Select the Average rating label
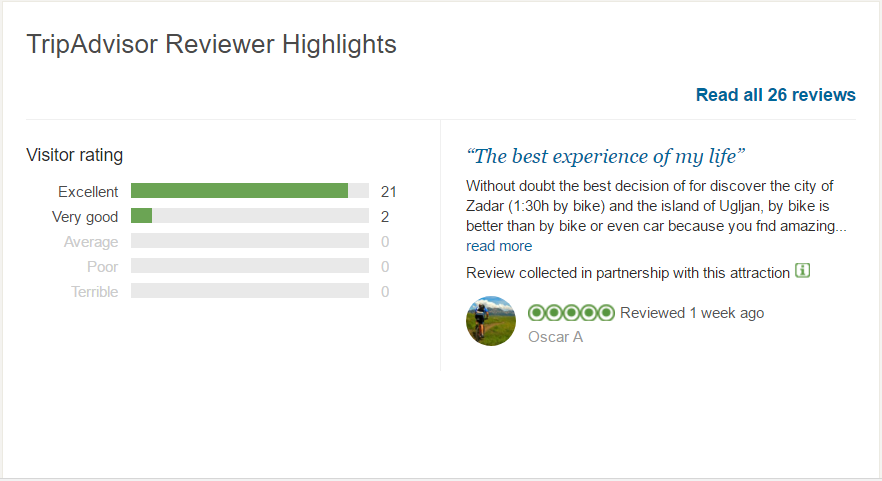 (x=91, y=242)
